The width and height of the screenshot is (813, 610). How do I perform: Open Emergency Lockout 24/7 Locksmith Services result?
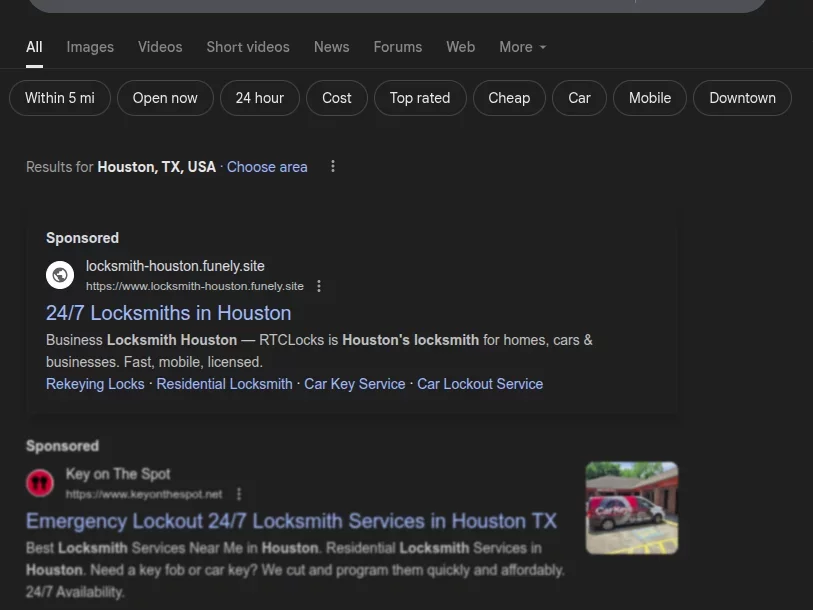tap(291, 521)
